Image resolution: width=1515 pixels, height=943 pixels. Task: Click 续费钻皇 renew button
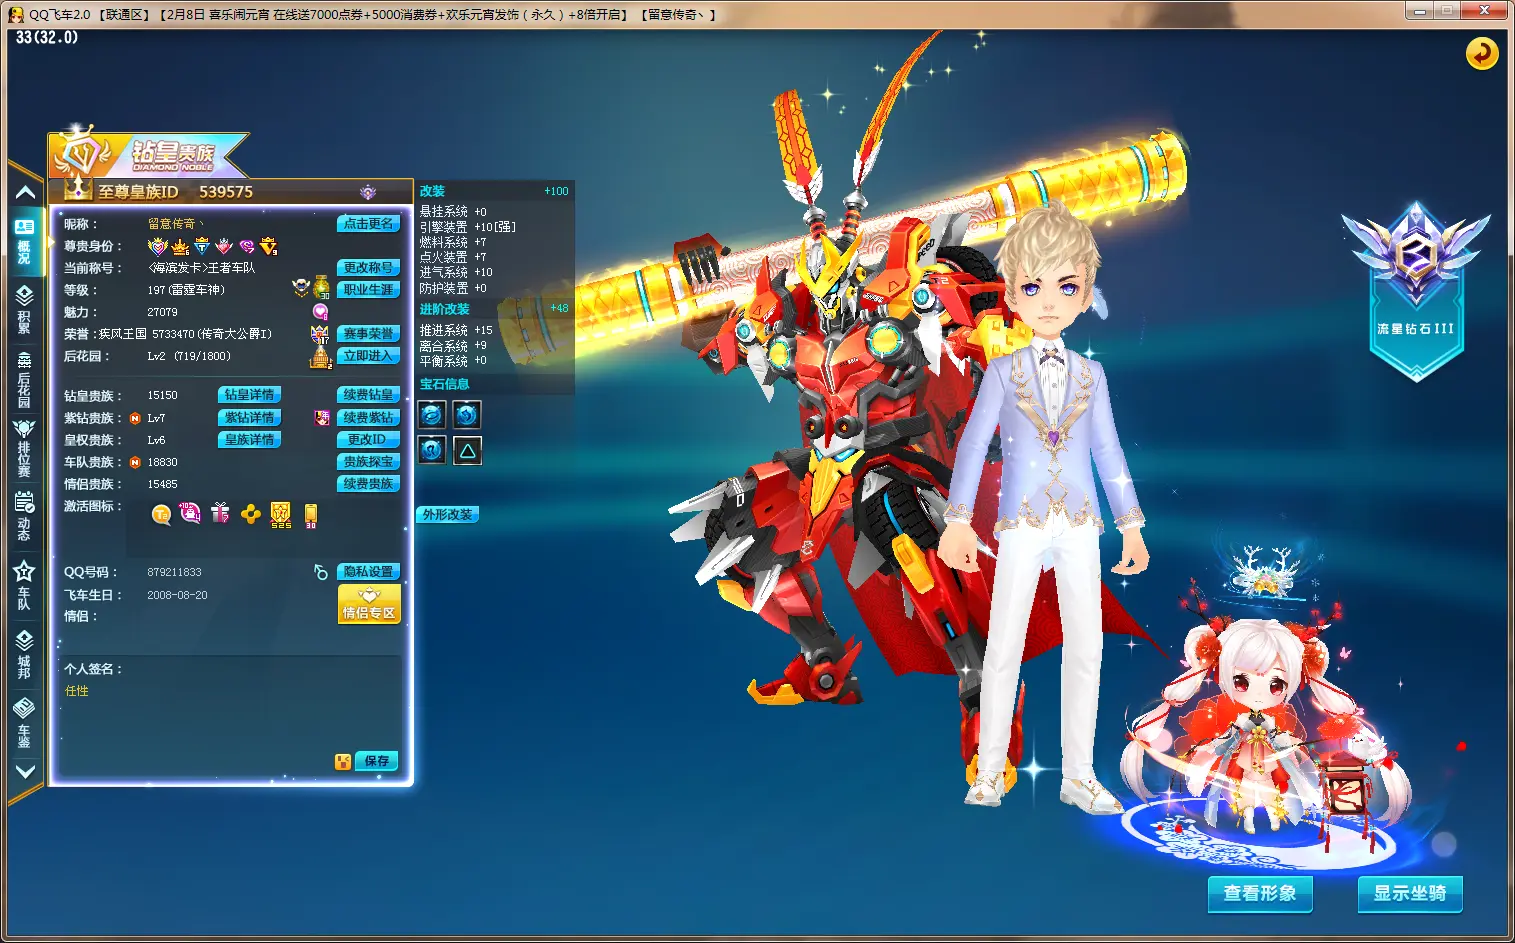[368, 395]
